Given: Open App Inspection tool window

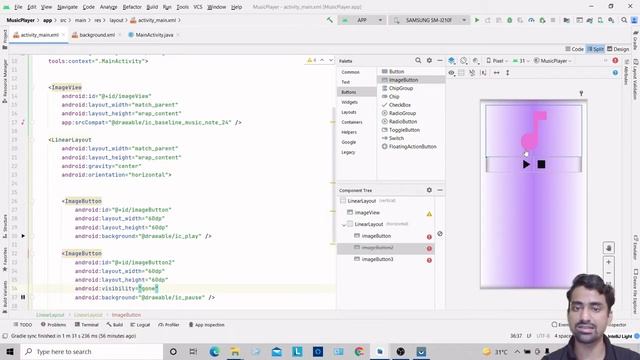Looking at the screenshot, I should (x=207, y=324).
